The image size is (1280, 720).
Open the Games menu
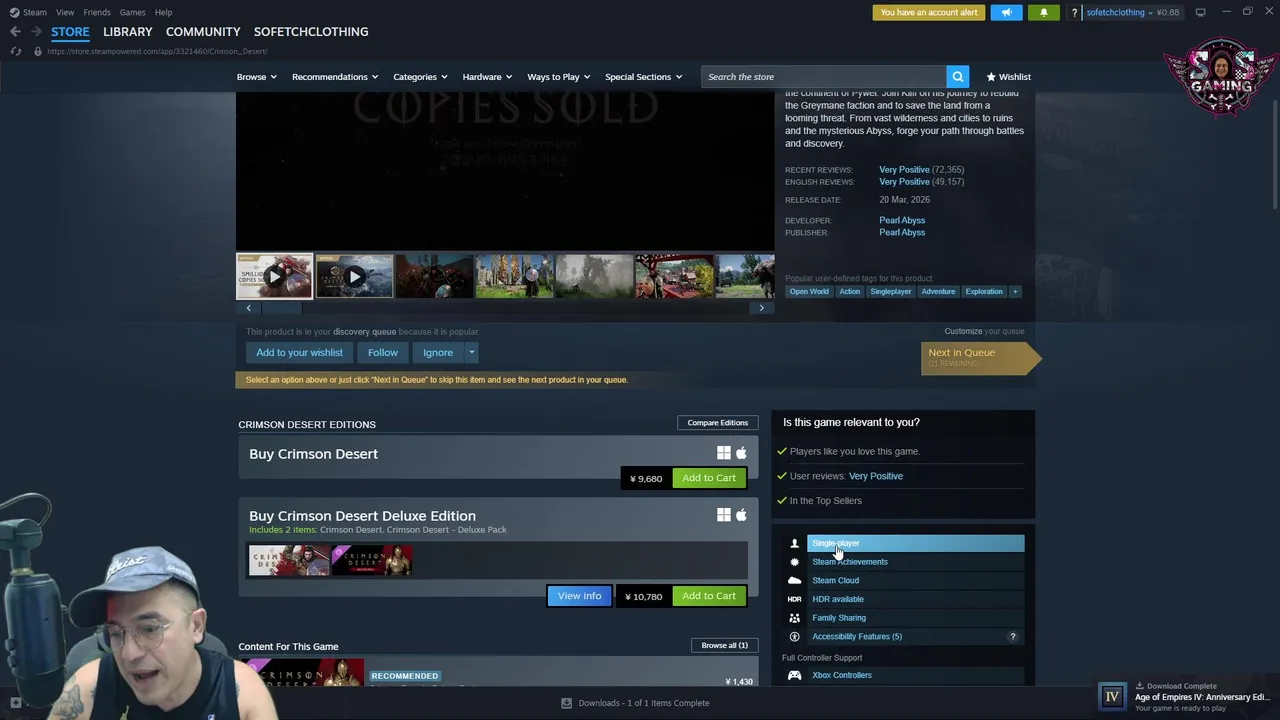tap(132, 12)
